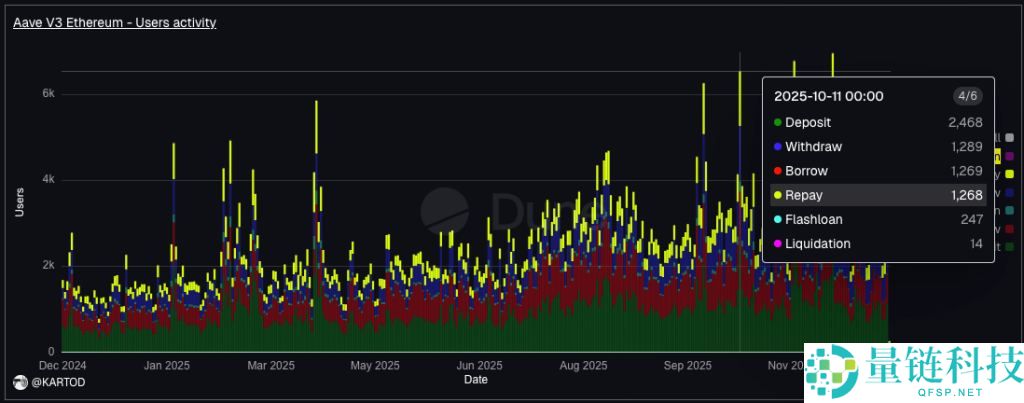1024x403 pixels.
Task: Click the dark green legend swatch at the right edge
Action: click(x=1008, y=246)
